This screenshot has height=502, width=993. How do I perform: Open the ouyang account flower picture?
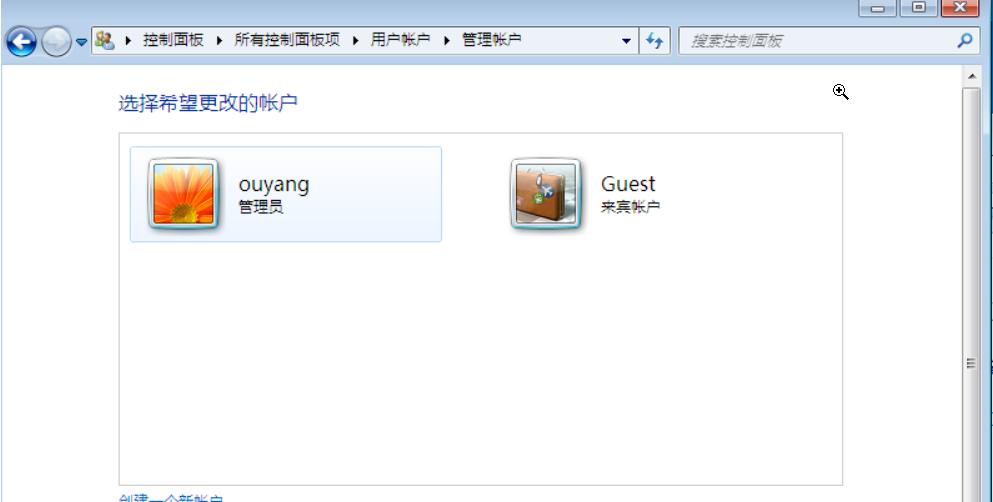click(183, 194)
